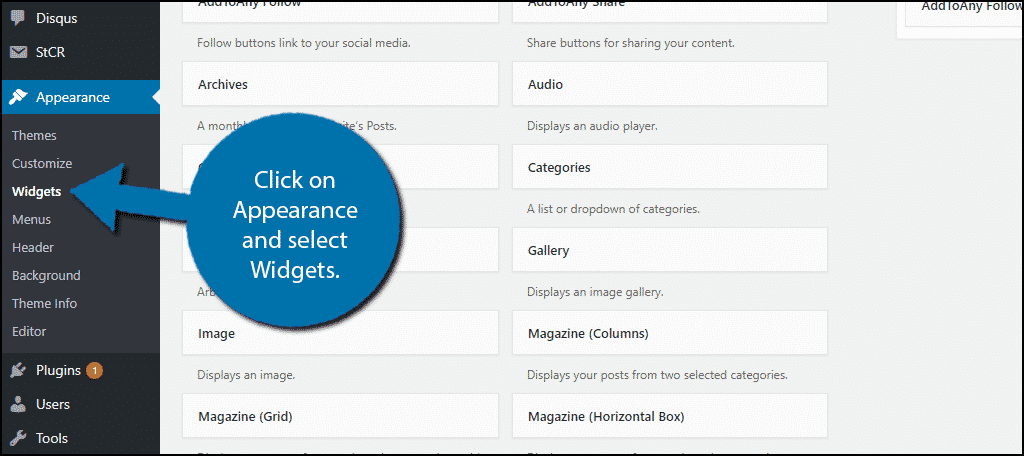1024x456 pixels.
Task: Click 'Follow buttons link to your social media.'
Action: pos(304,44)
